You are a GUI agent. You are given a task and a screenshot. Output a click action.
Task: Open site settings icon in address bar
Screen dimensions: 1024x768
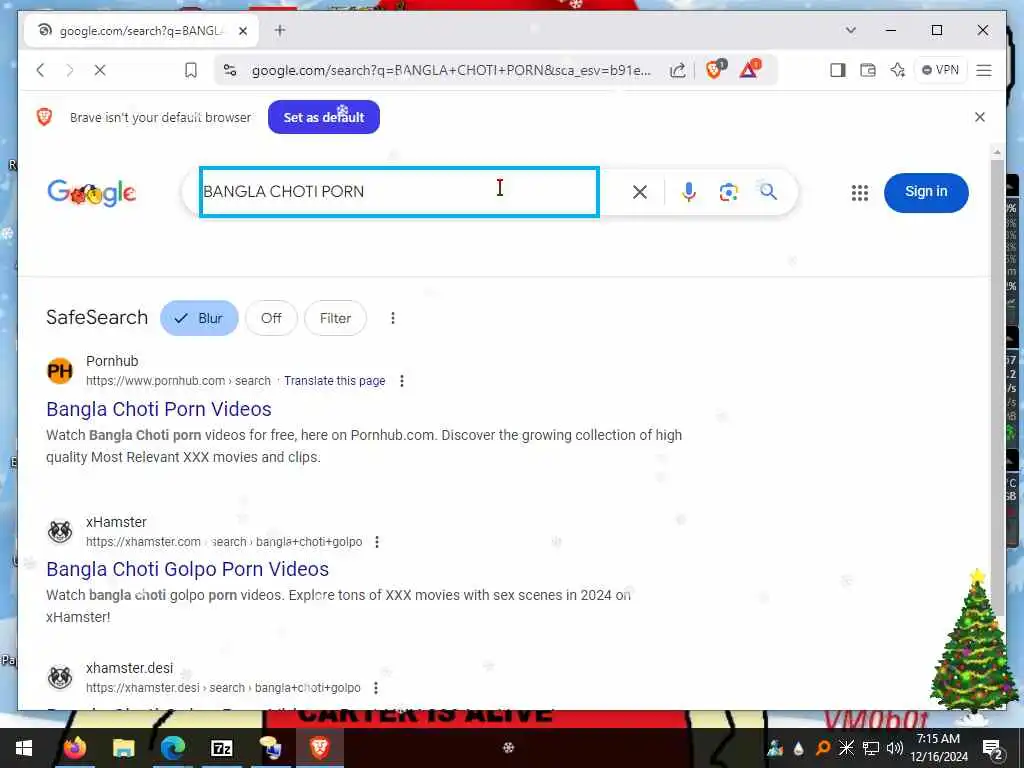[x=230, y=70]
